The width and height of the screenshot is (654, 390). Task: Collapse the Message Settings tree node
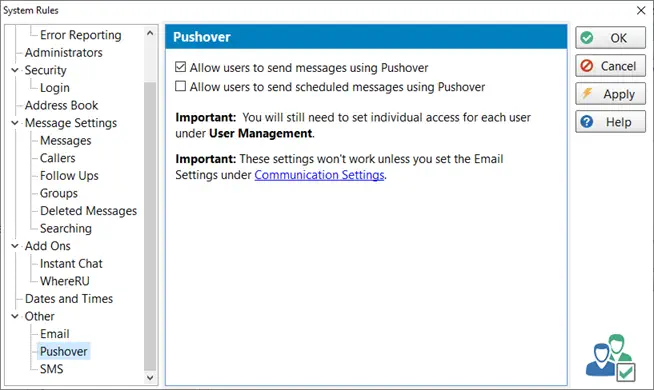tap(15, 123)
